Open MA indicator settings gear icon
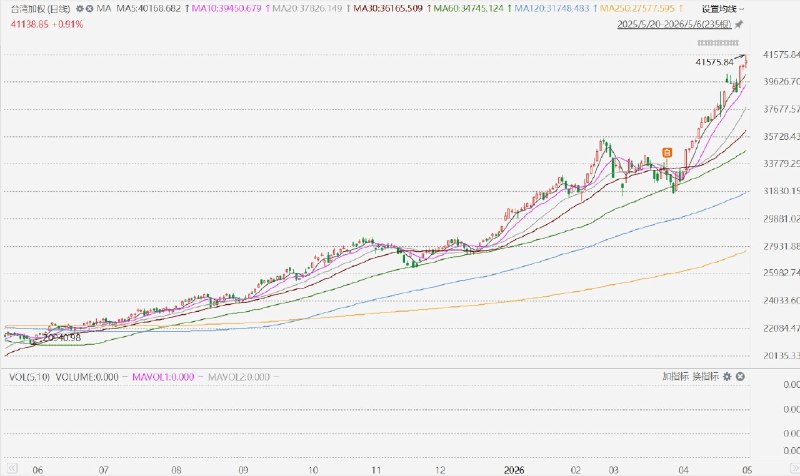800x476 pixels. pyautogui.click(x=80, y=9)
